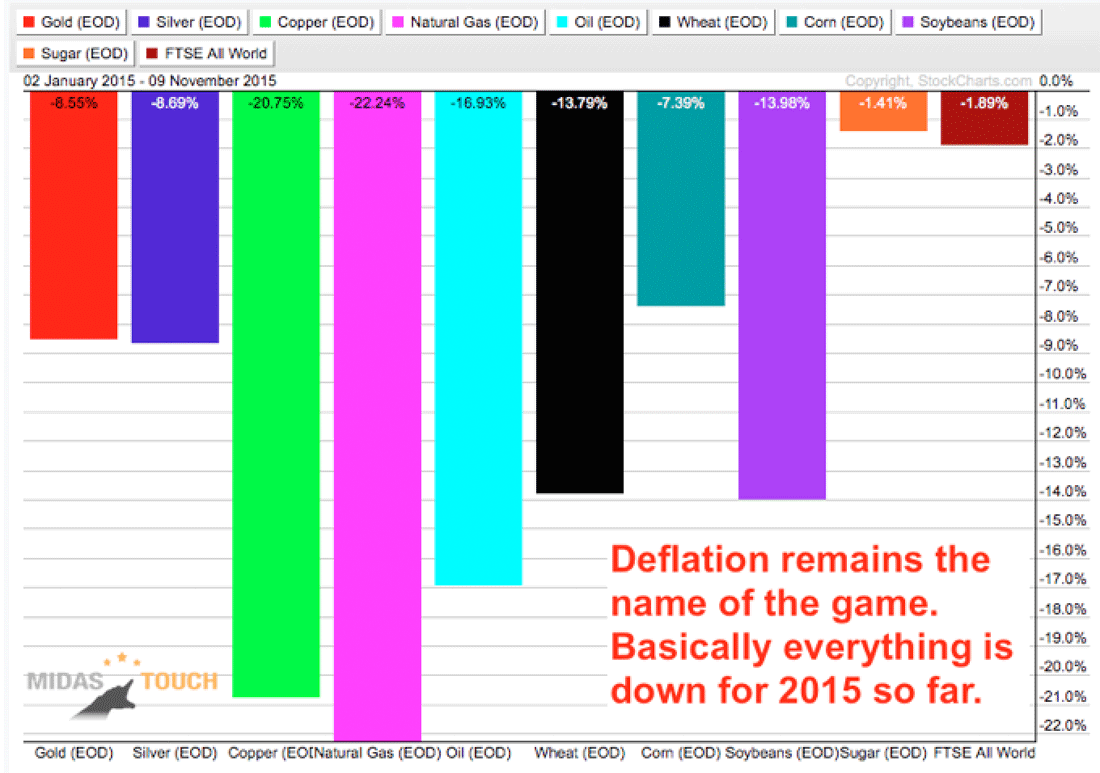The width and height of the screenshot is (1100, 773).
Task: Toggle the Oil (EOD) legend button
Action: 598,22
